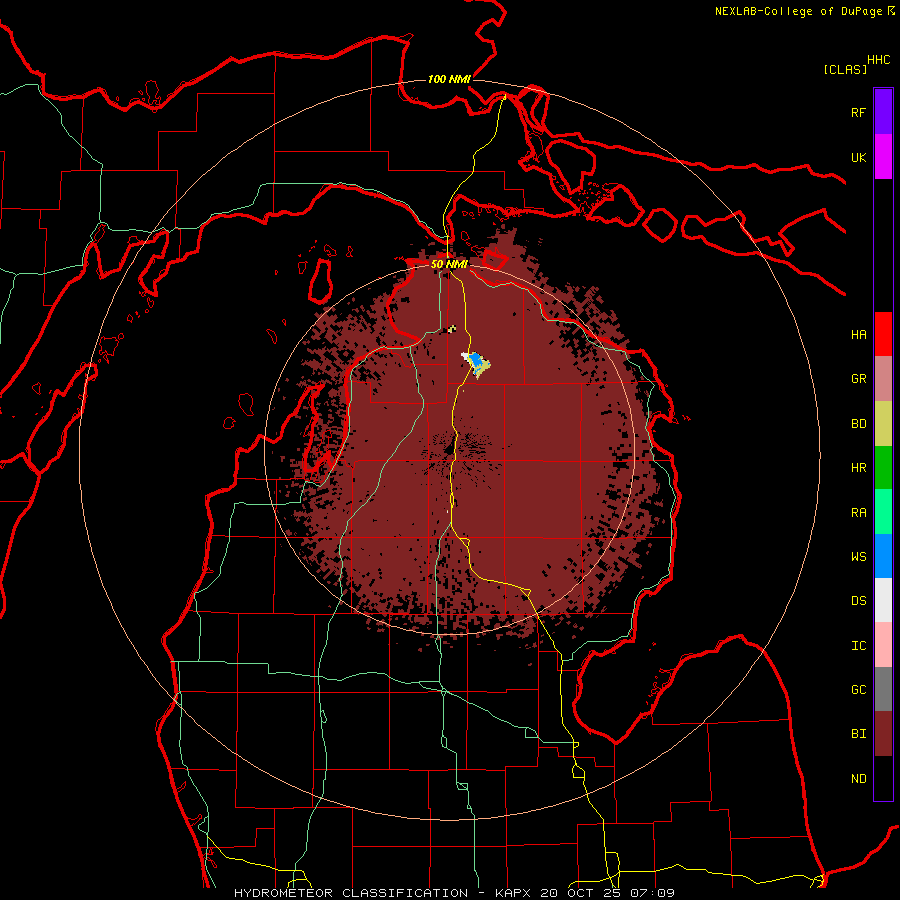The height and width of the screenshot is (900, 900).
Task: Select the BD yellow legend block
Action: click(x=883, y=424)
